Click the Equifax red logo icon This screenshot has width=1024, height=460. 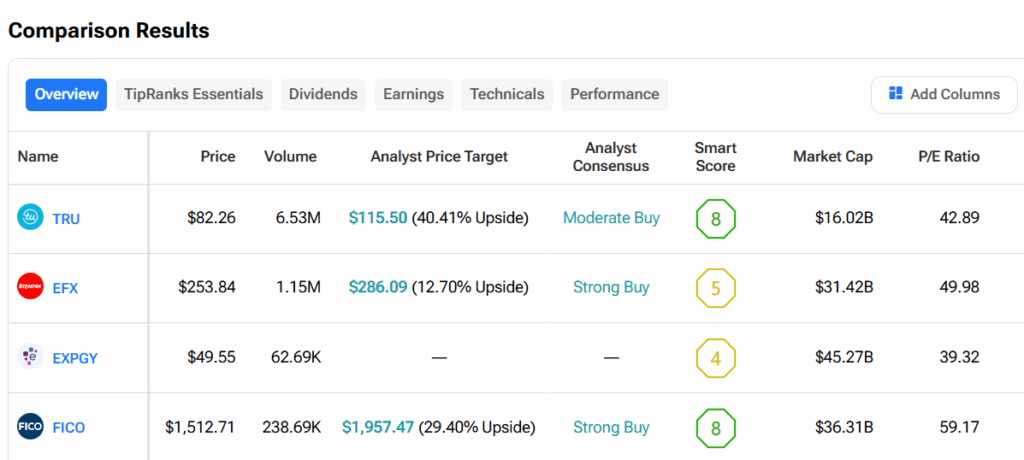(x=31, y=287)
